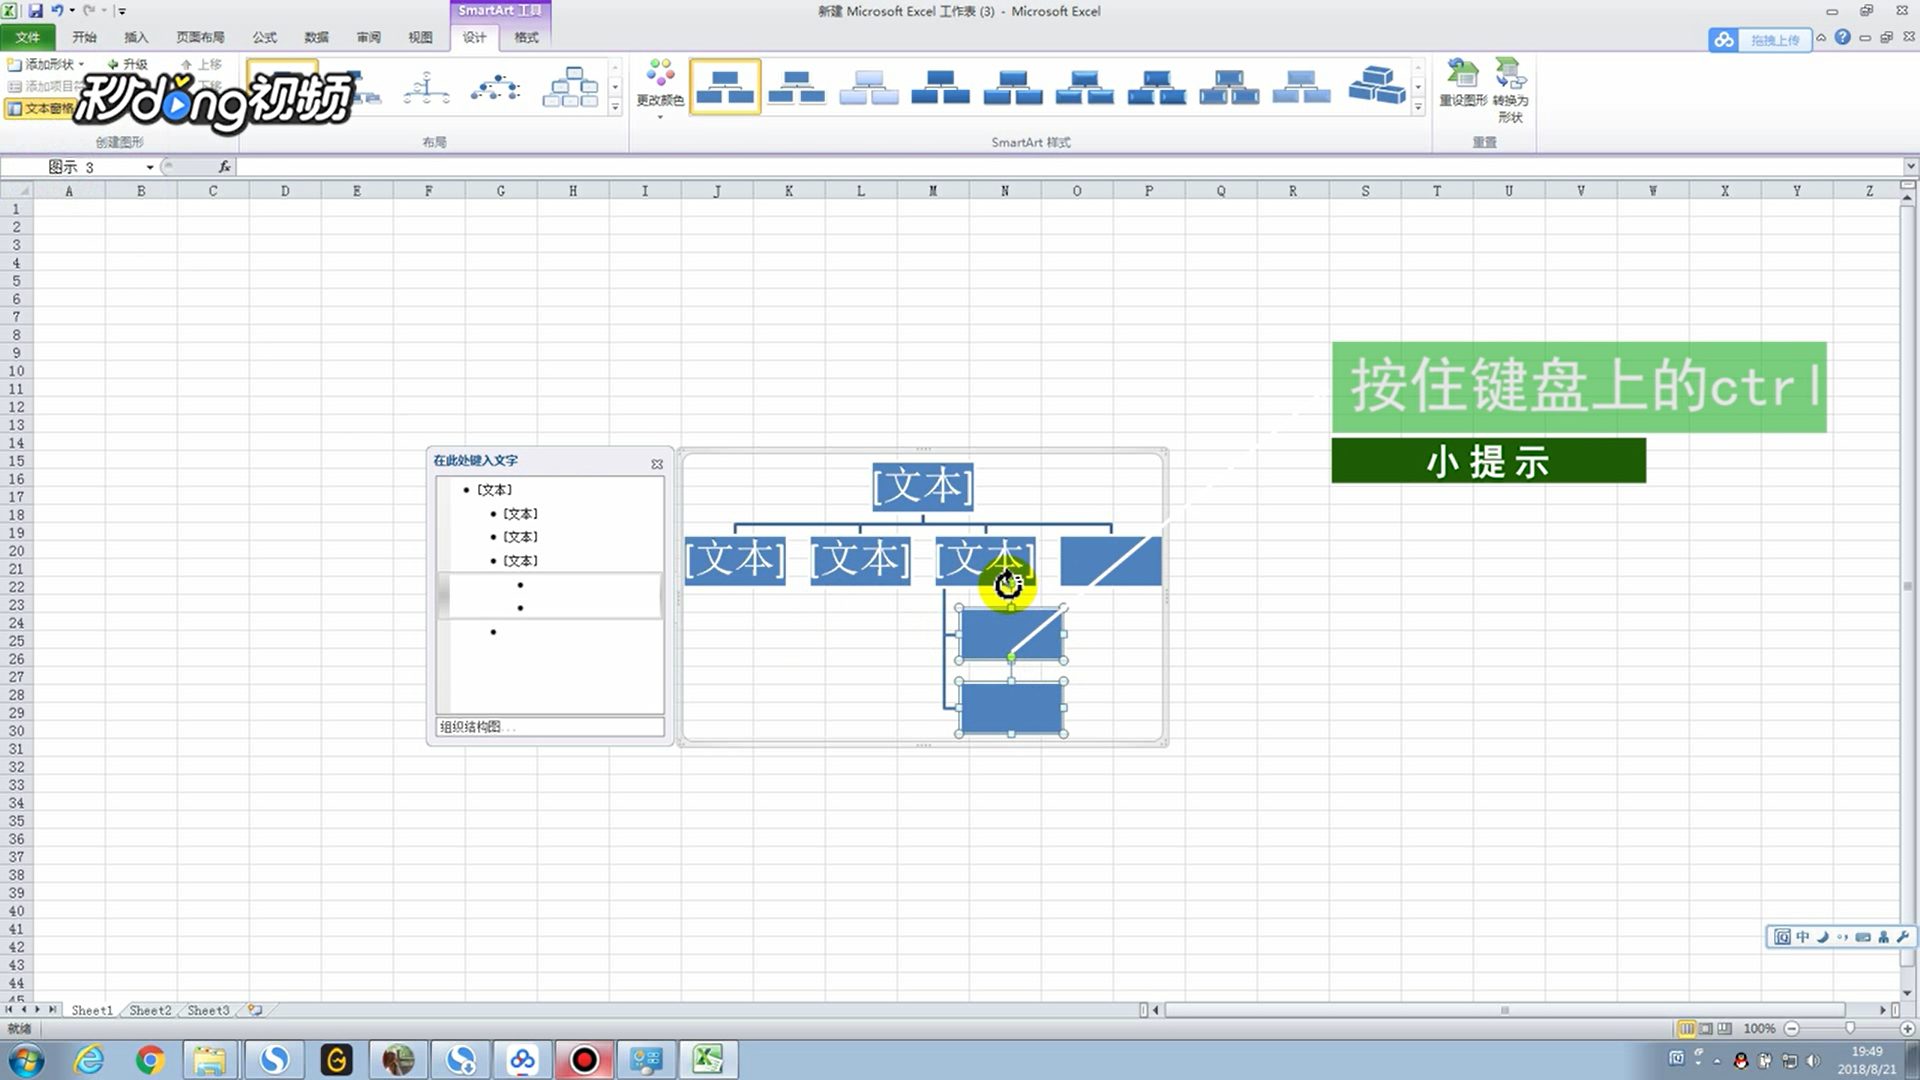The height and width of the screenshot is (1080, 1920).
Task: Open the 文件 tab
Action: (x=28, y=37)
